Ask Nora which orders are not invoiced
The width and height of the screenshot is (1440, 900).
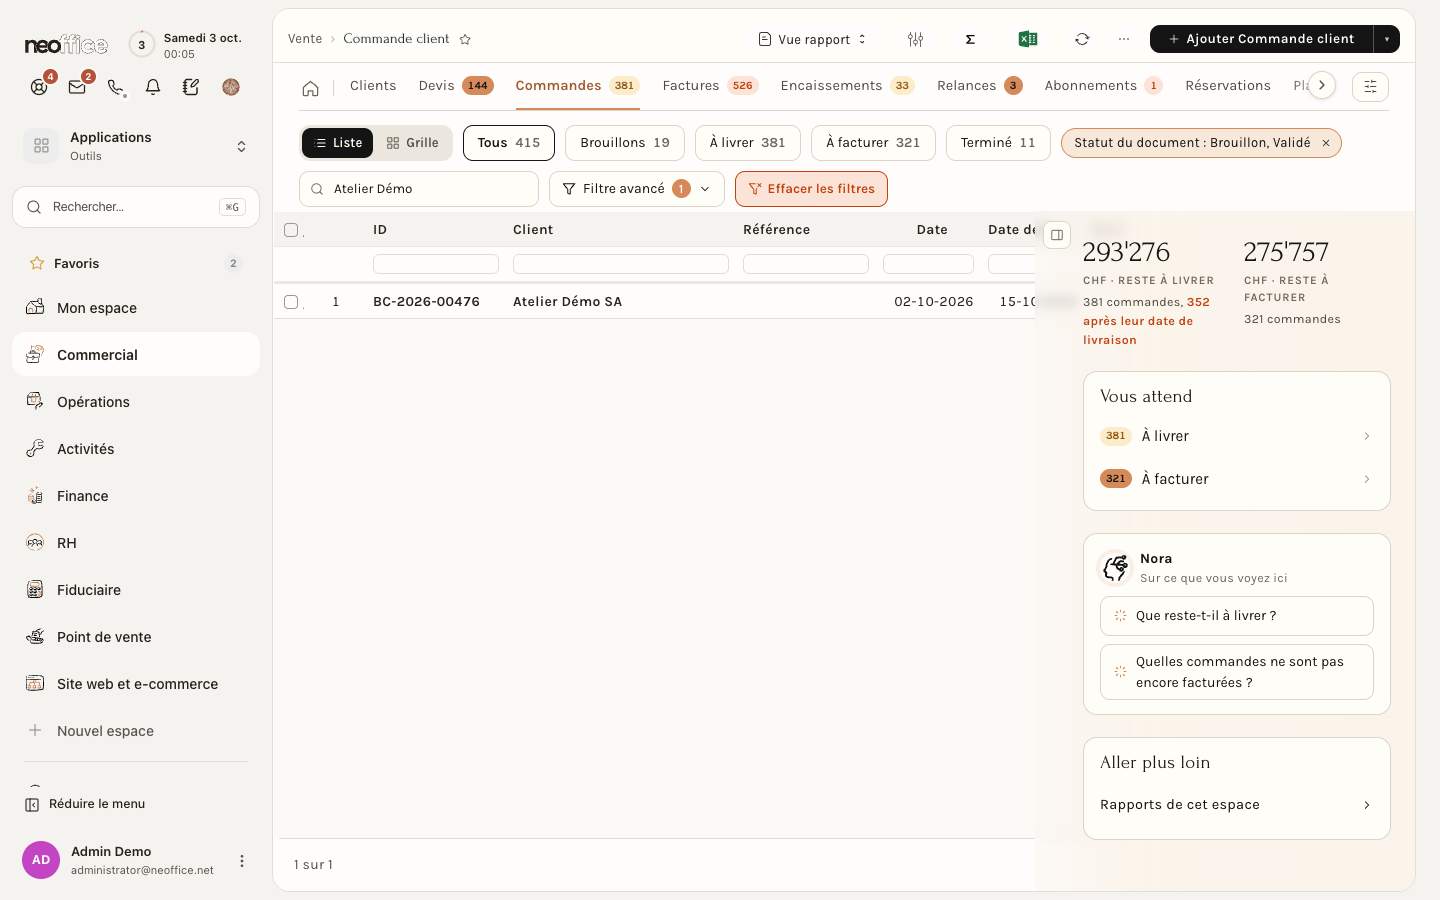coord(1237,672)
